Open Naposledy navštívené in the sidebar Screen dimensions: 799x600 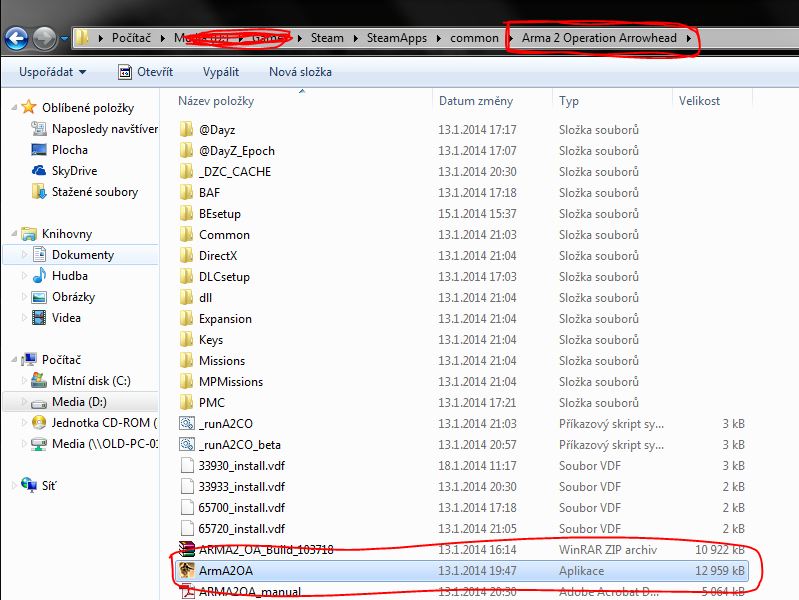[x=104, y=129]
